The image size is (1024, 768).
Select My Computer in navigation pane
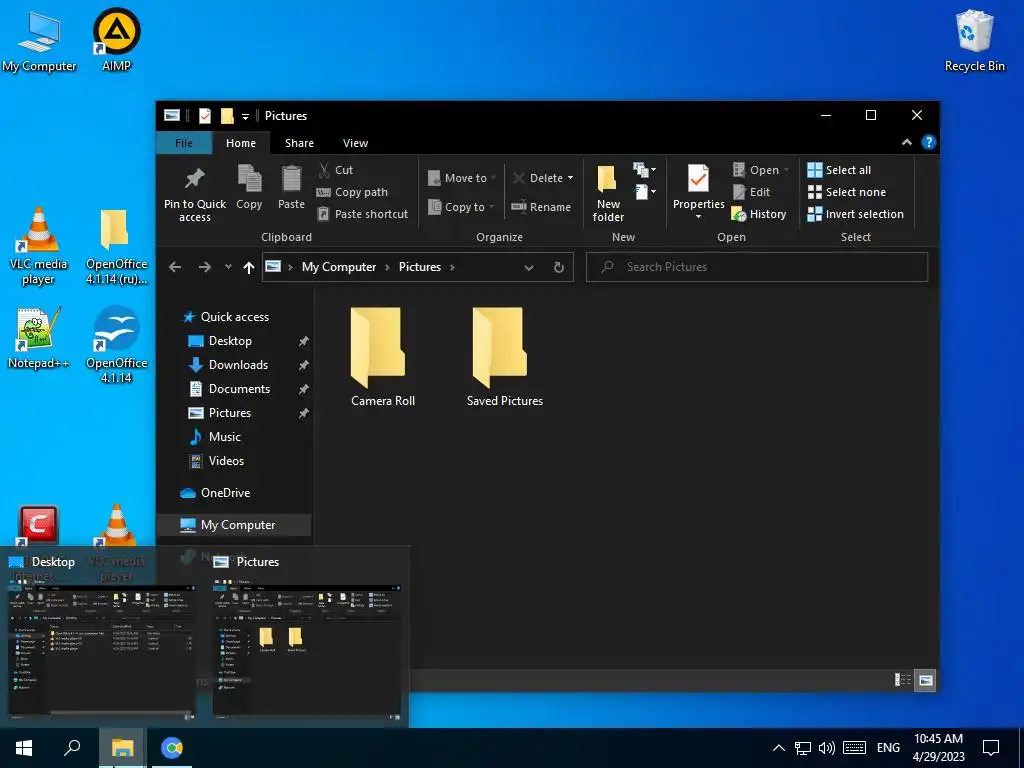tap(234, 525)
